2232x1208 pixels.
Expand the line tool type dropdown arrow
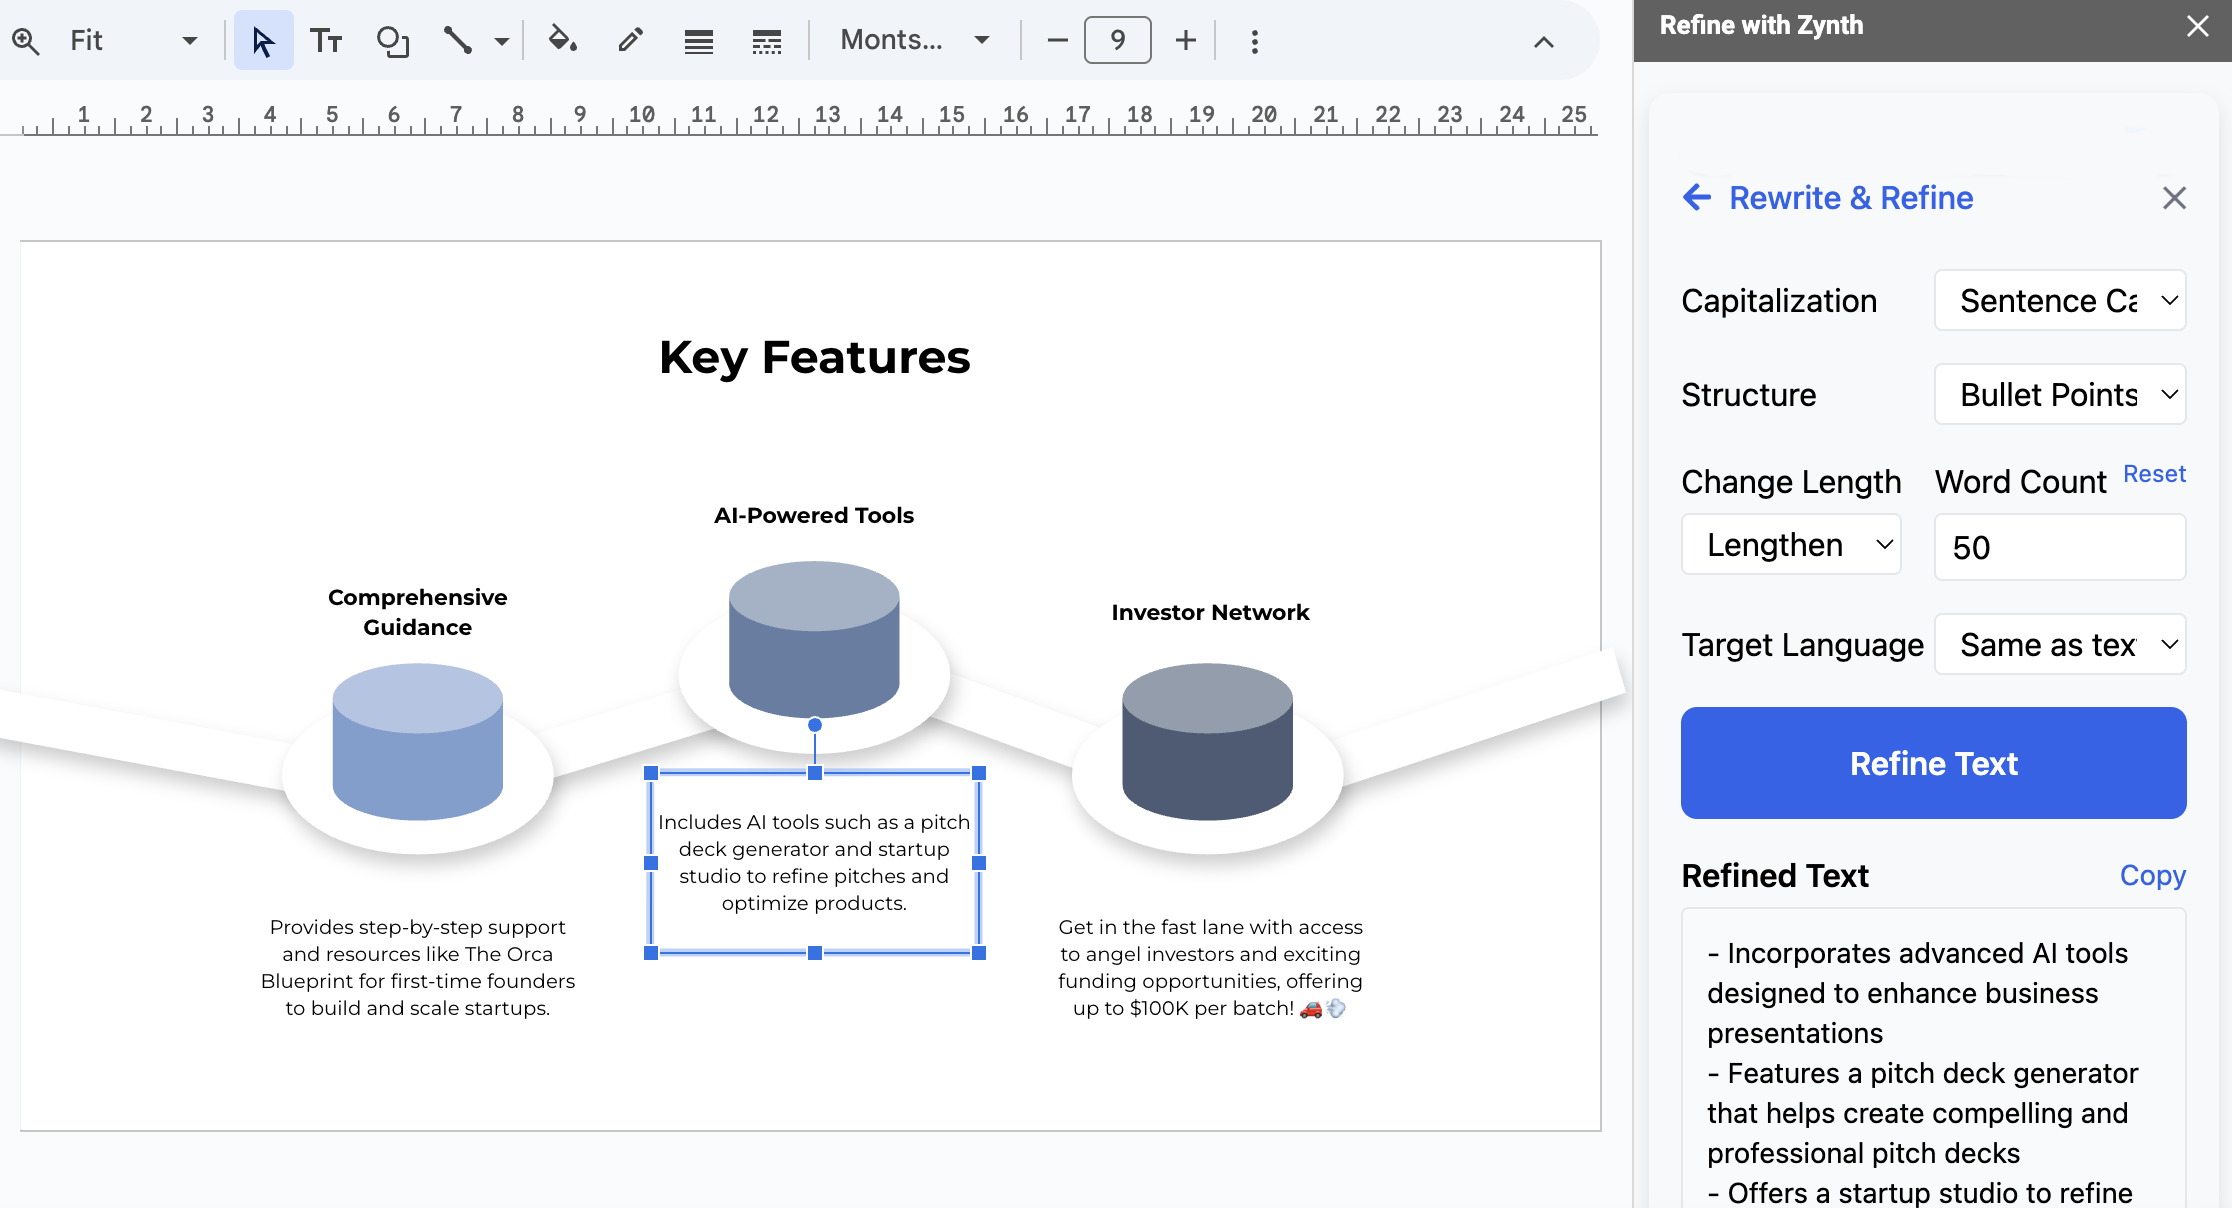pos(502,41)
